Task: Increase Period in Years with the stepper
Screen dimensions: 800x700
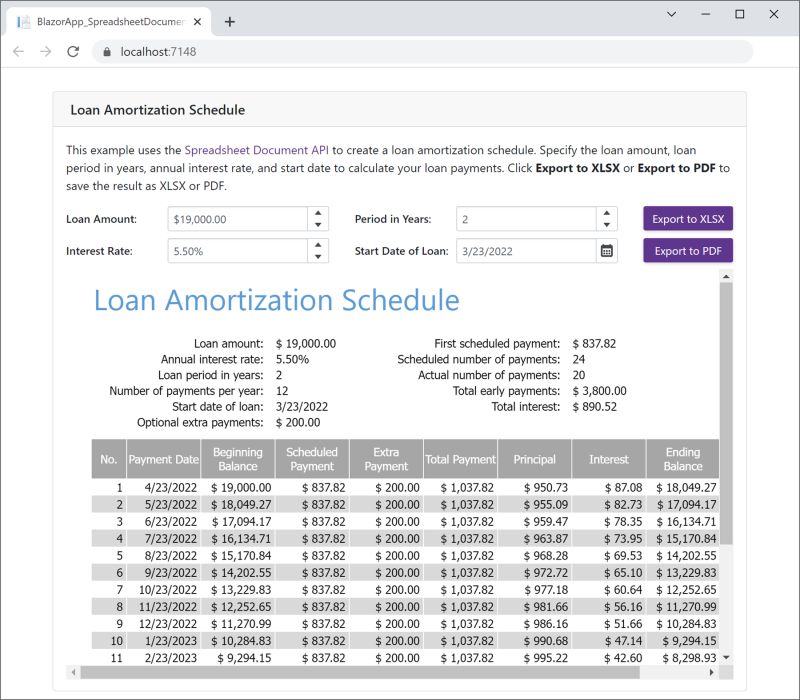Action: 606,213
